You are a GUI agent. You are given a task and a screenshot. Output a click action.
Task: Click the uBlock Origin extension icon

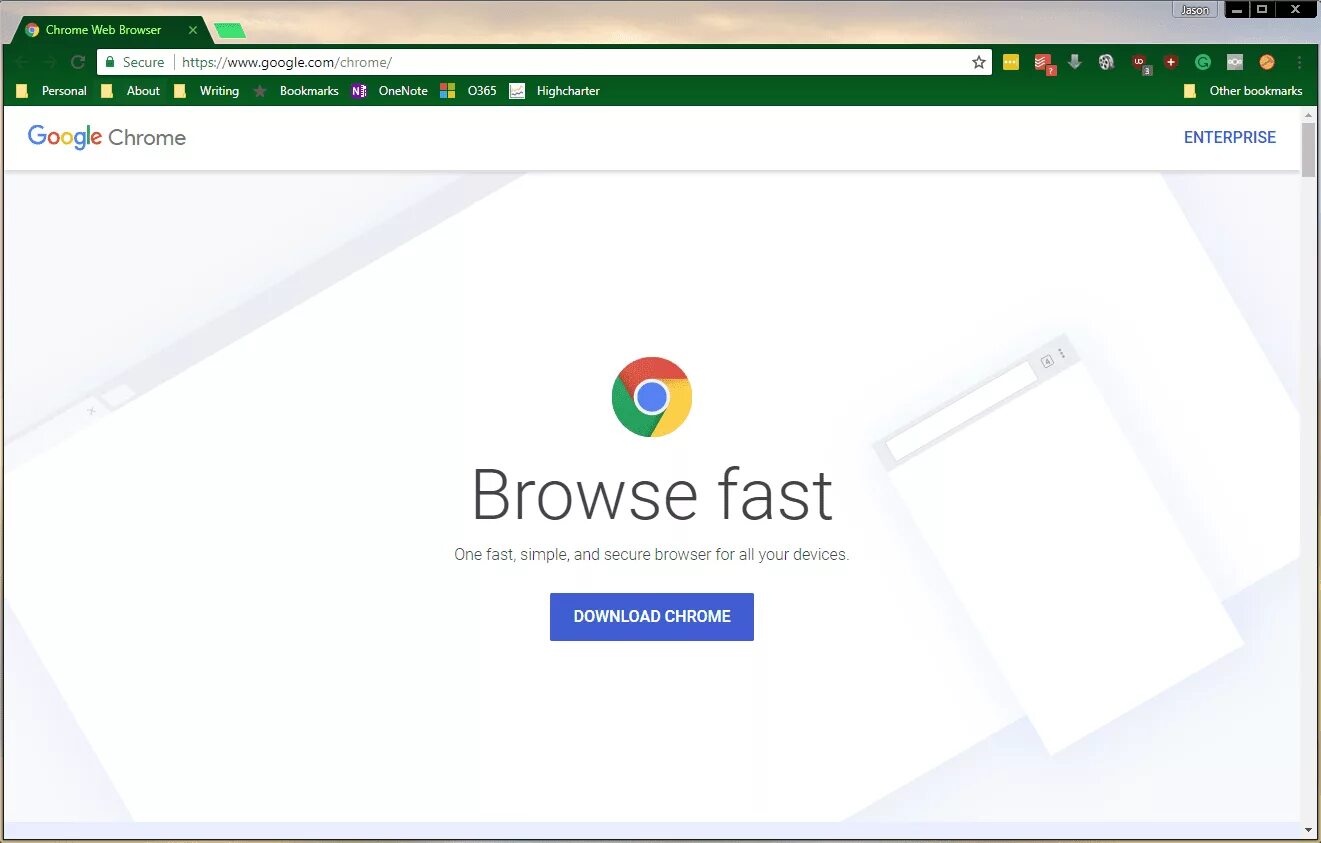(1140, 61)
